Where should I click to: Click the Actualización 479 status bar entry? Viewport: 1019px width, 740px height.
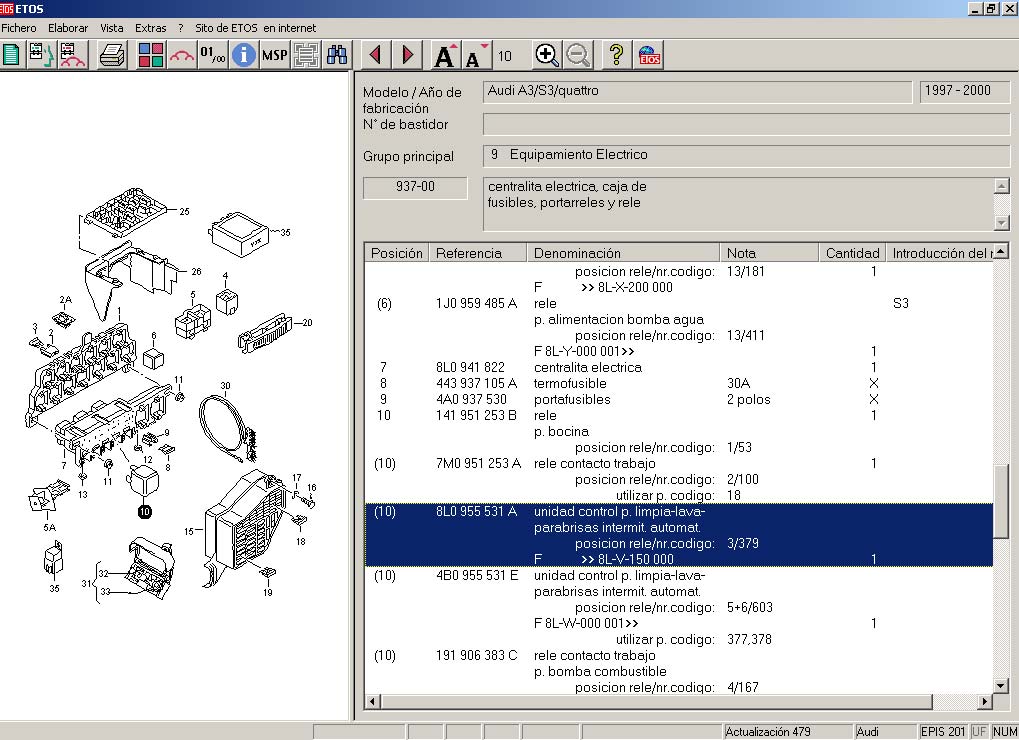click(787, 732)
